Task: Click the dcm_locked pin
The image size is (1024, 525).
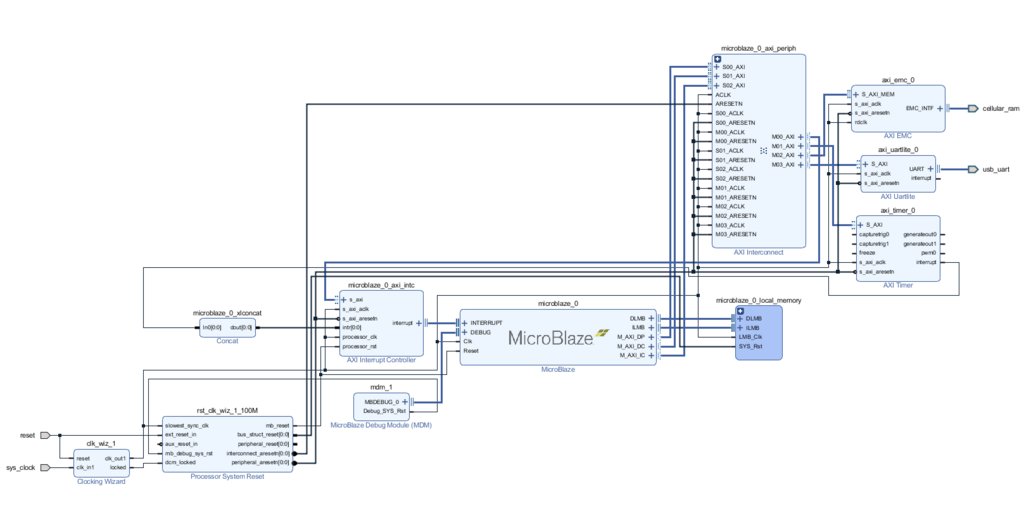Action: tap(180, 462)
